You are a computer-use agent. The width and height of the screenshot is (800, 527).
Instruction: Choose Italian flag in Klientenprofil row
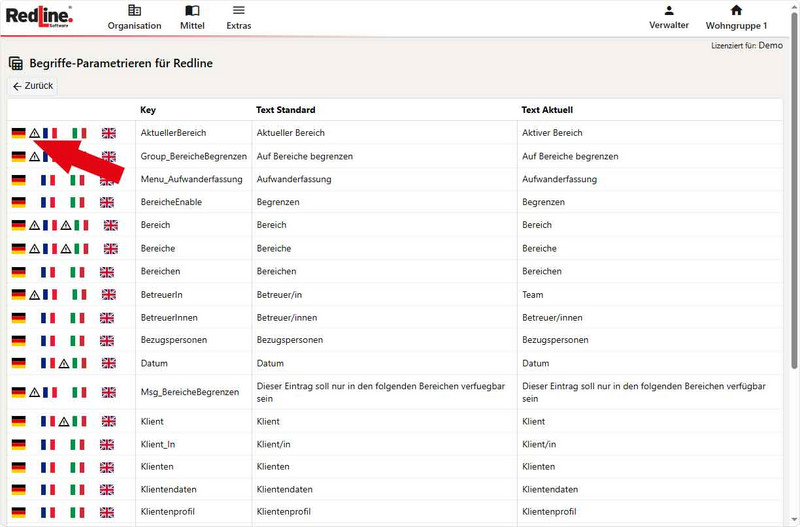(78, 513)
